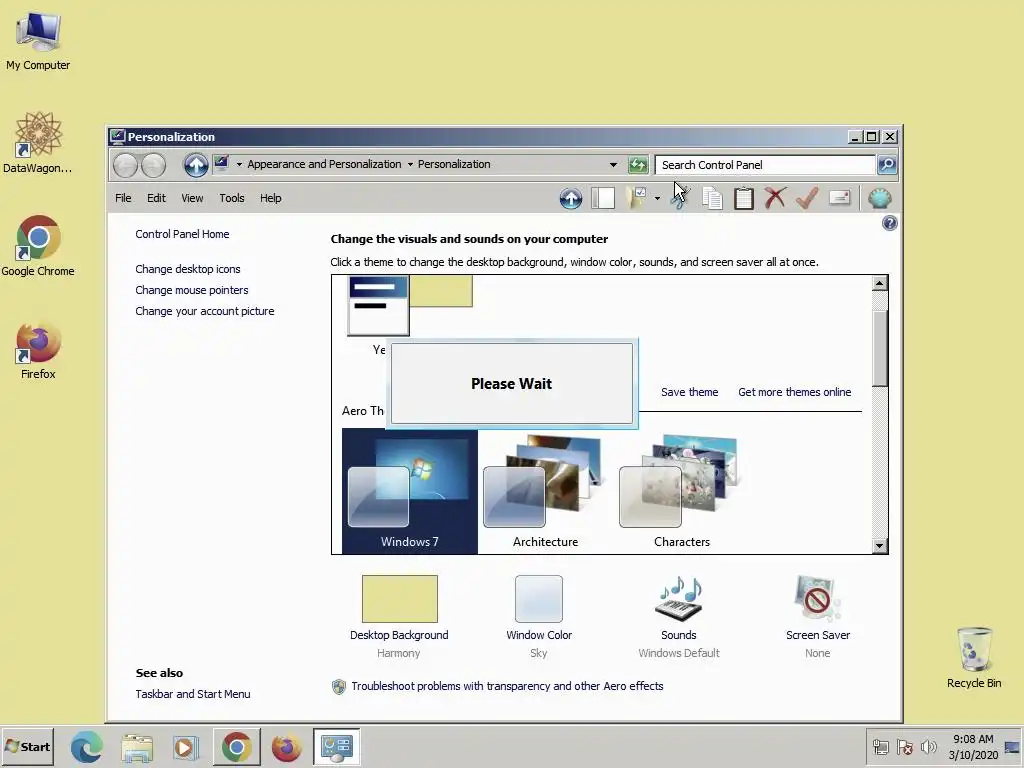This screenshot has height=768, width=1024.
Task: Select the My Computer desktop icon
Action: point(38,40)
